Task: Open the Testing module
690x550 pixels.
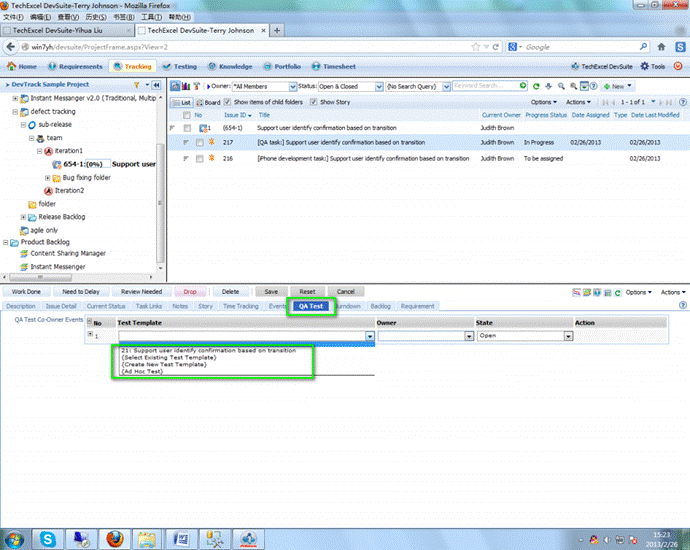Action: pyautogui.click(x=180, y=66)
